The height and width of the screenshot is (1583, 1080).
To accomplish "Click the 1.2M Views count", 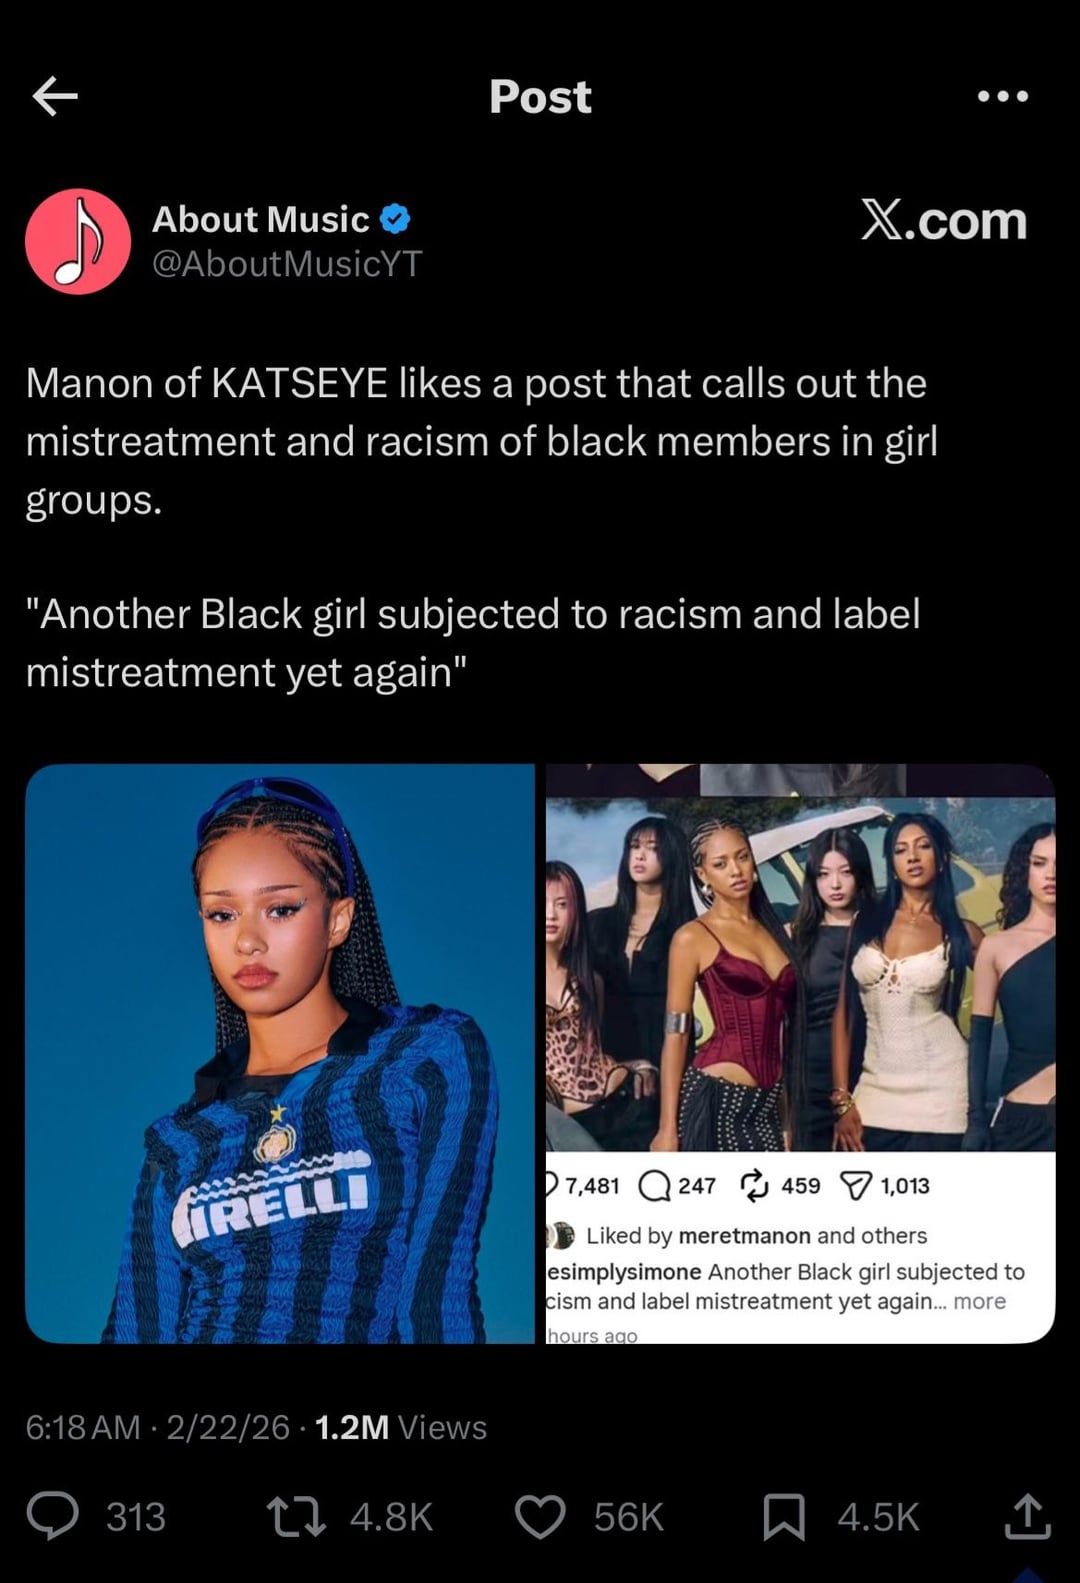I will 401,1427.
